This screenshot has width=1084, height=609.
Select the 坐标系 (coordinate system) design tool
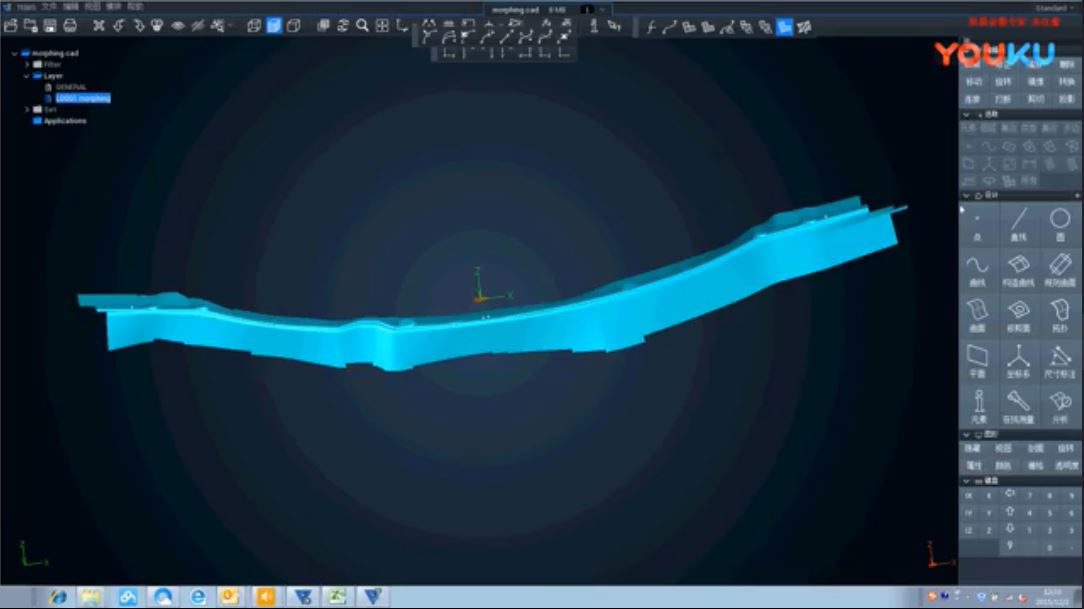1018,362
